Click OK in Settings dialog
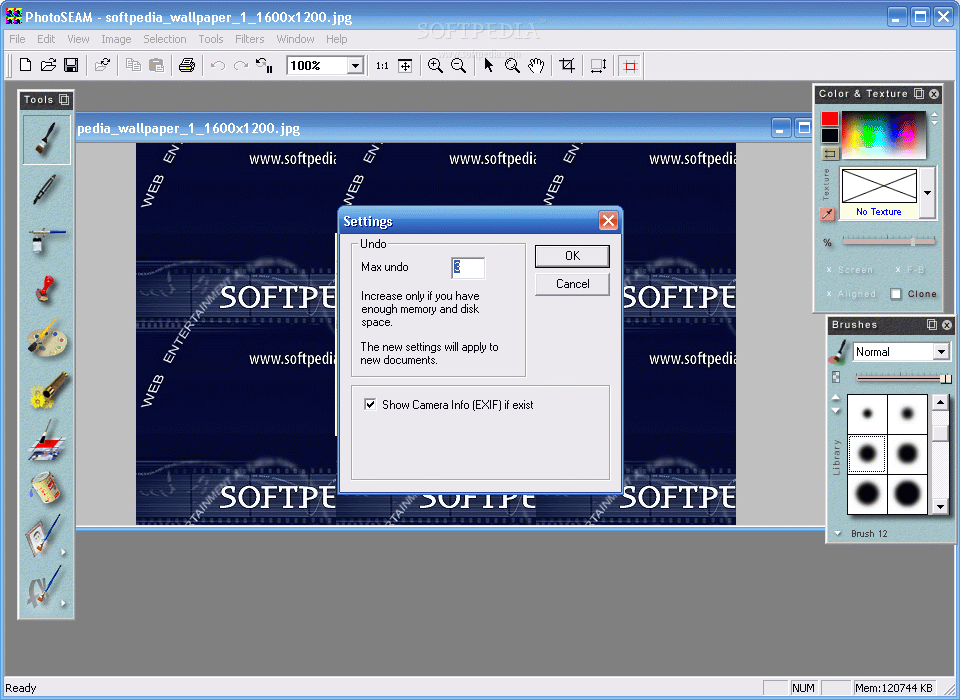 point(572,256)
